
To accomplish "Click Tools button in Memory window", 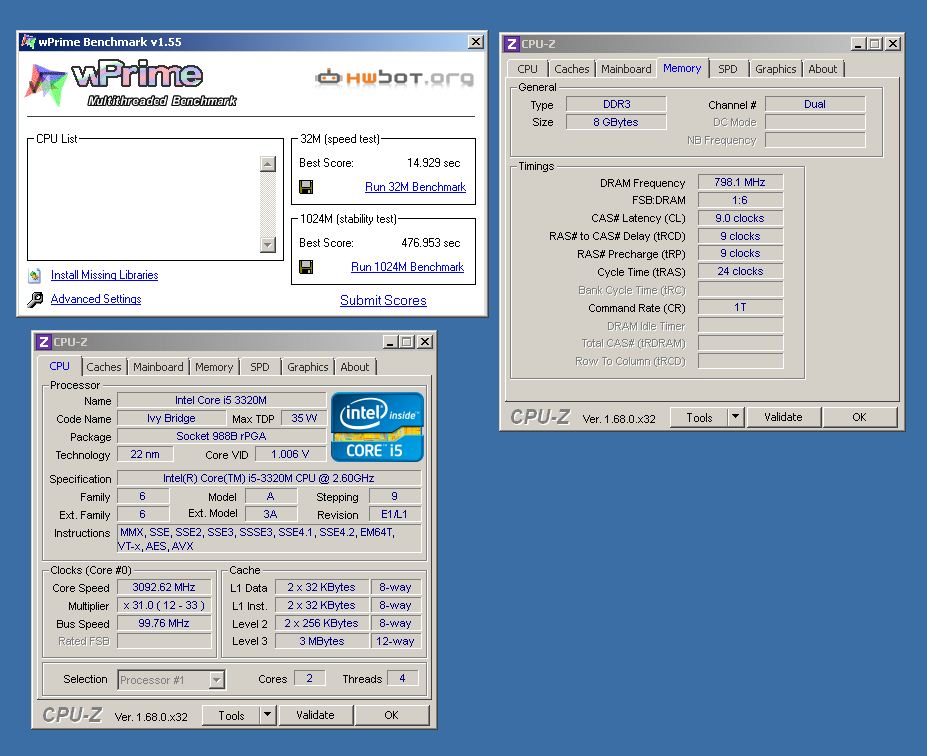I will pyautogui.click(x=699, y=417).
